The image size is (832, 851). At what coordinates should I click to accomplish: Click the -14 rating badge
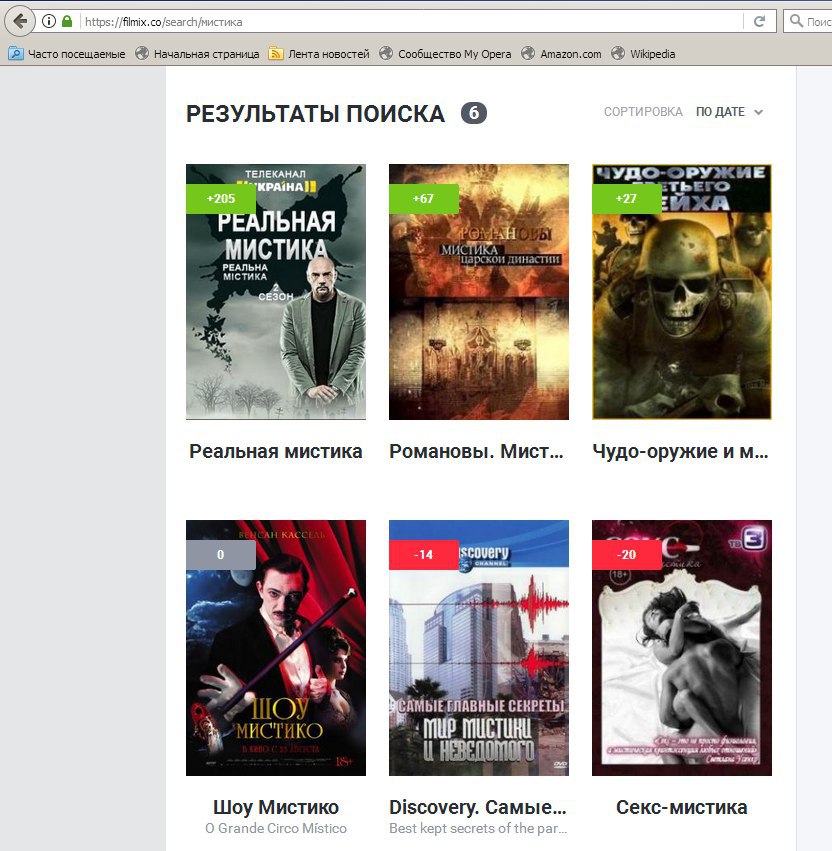click(424, 555)
